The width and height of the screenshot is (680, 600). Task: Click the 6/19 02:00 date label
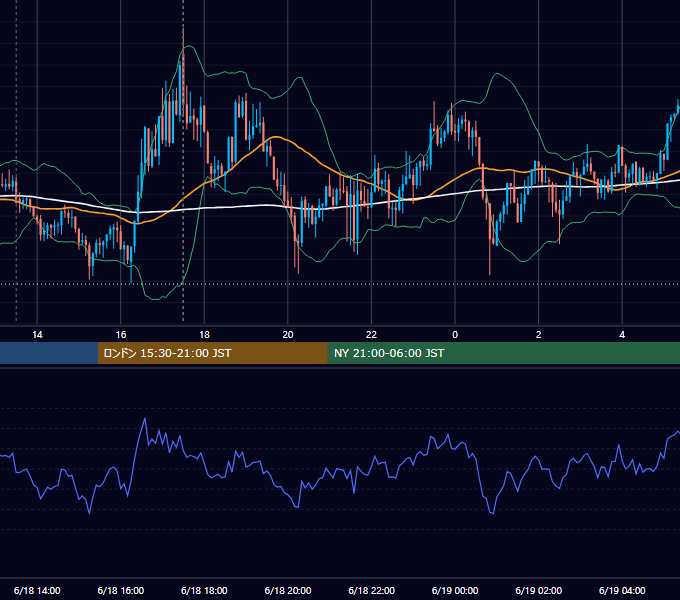click(539, 590)
